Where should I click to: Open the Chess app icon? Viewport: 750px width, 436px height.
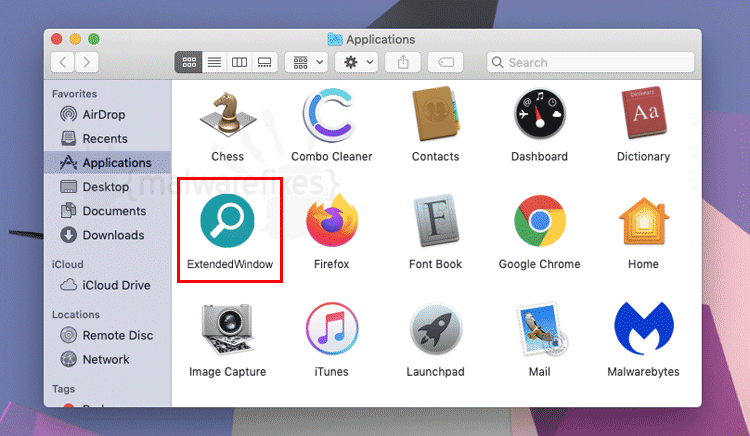[228, 114]
